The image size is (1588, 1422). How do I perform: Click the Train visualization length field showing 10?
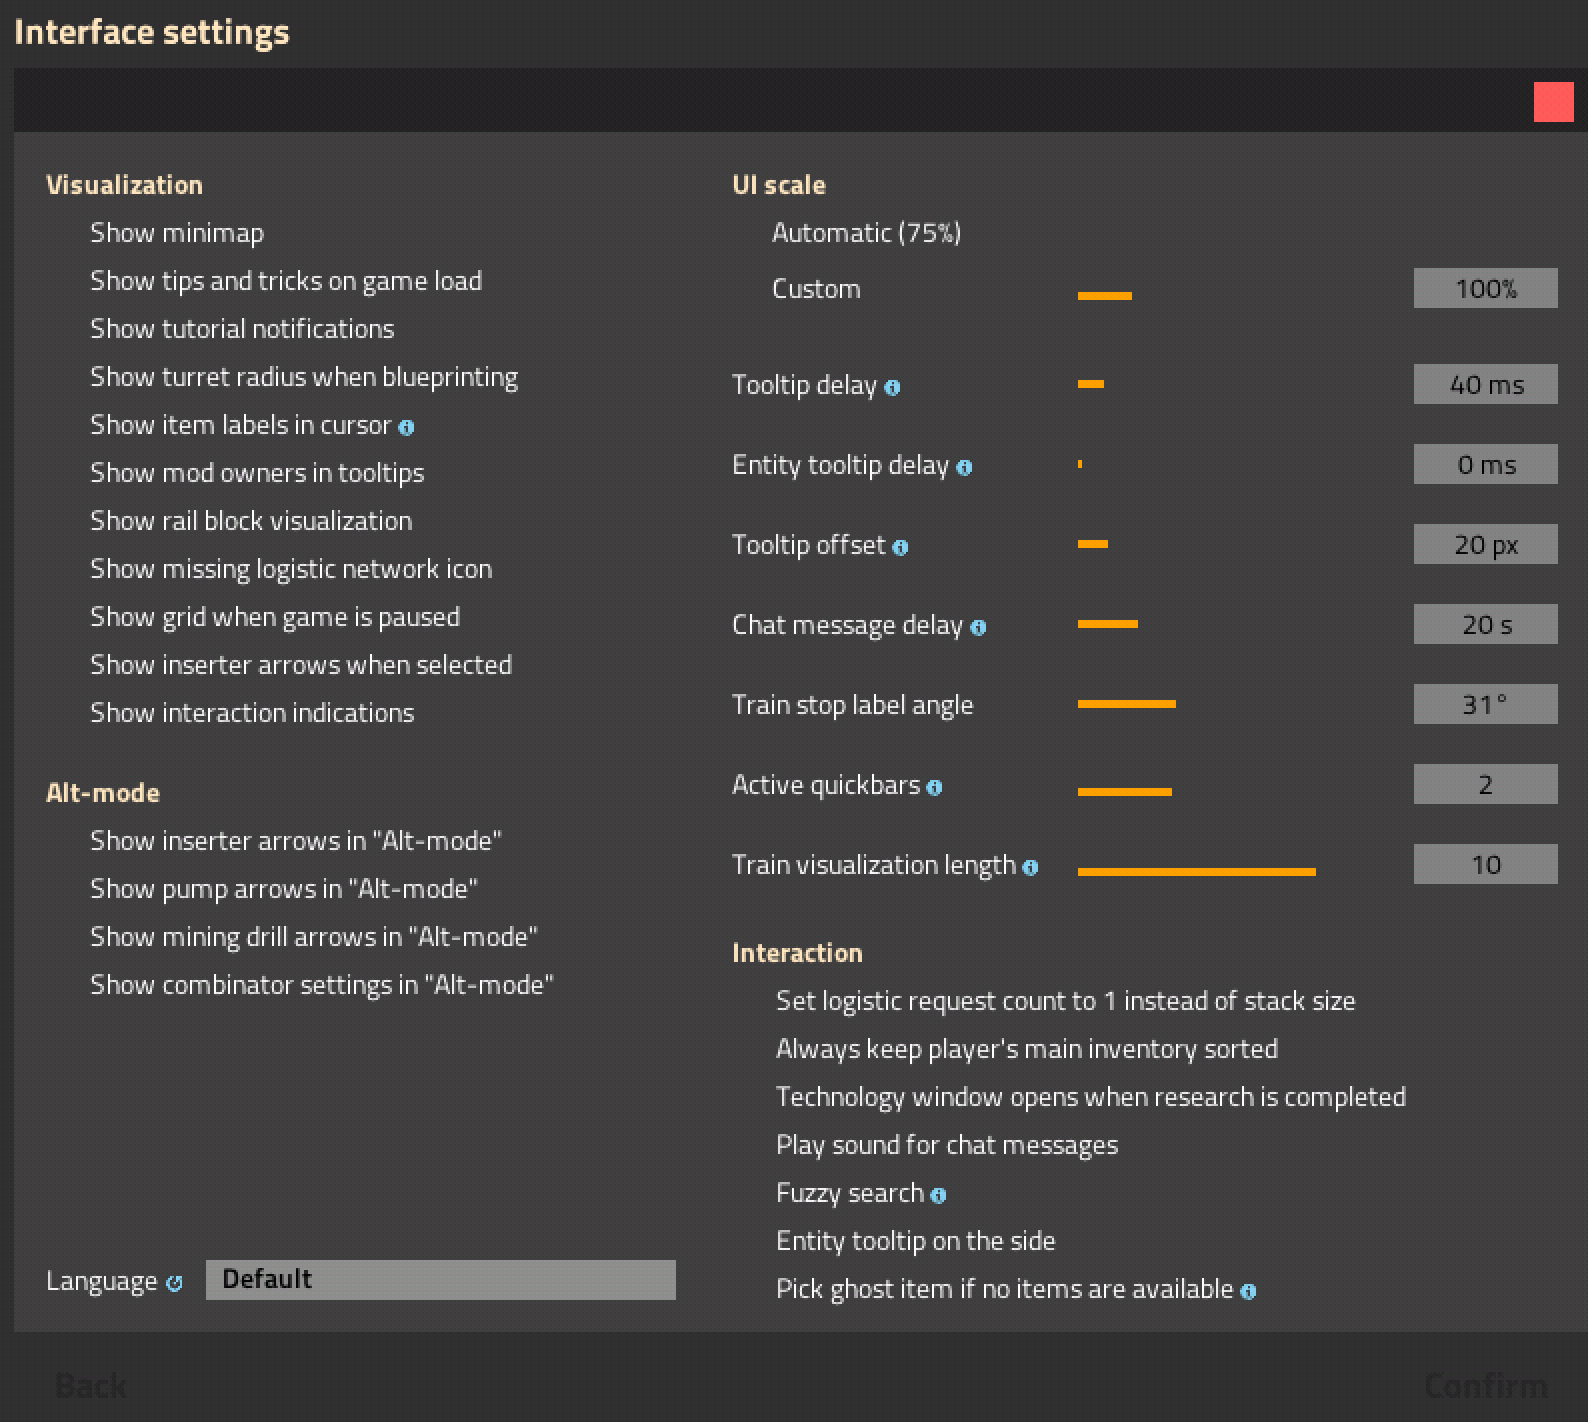[1486, 864]
